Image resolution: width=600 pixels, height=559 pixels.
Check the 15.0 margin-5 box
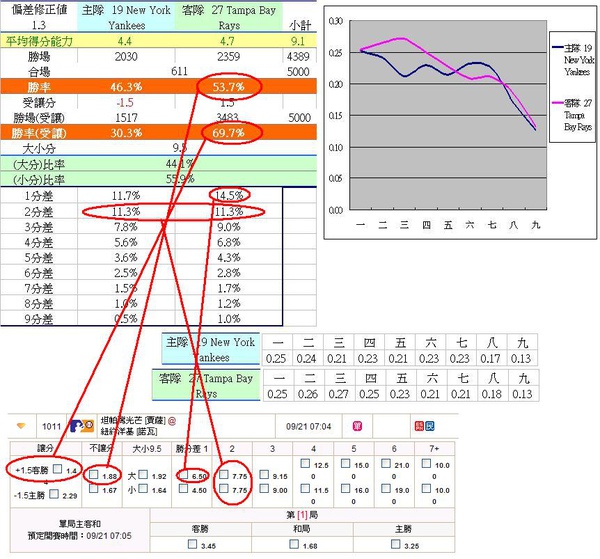pos(346,463)
